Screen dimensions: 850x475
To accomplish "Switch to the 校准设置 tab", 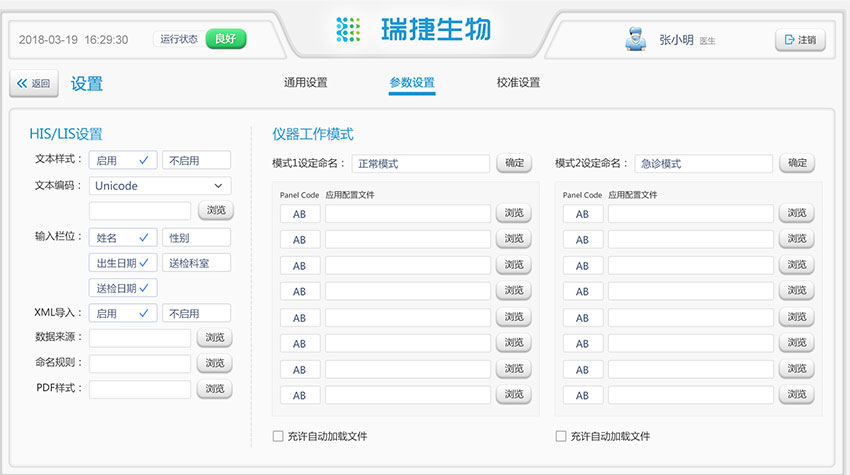I will click(x=518, y=83).
